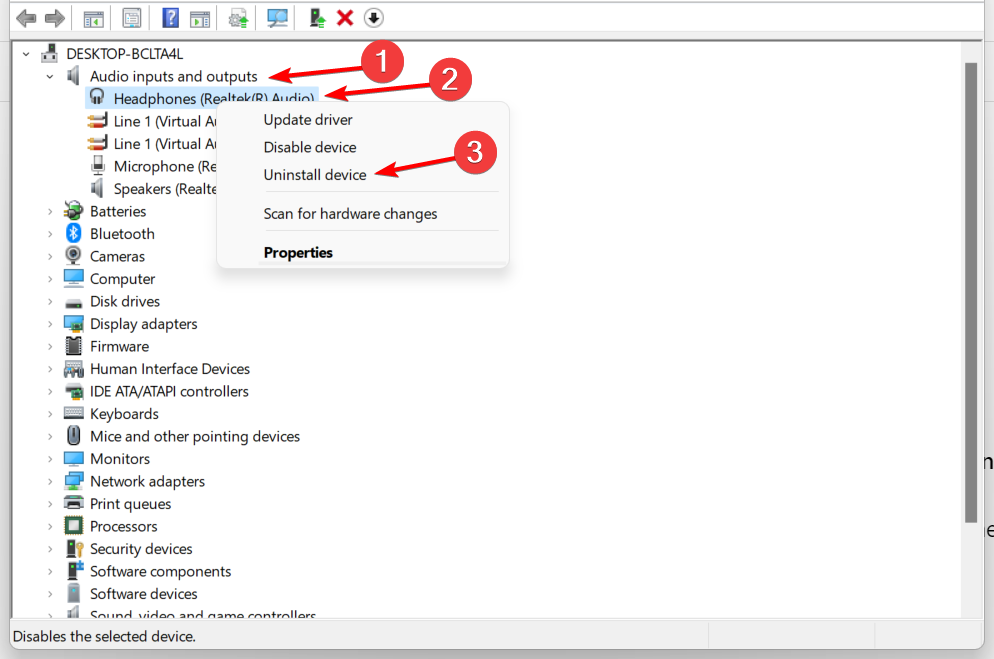Image resolution: width=994 pixels, height=659 pixels.
Task: Expand the Keyboards category
Action: coord(50,414)
